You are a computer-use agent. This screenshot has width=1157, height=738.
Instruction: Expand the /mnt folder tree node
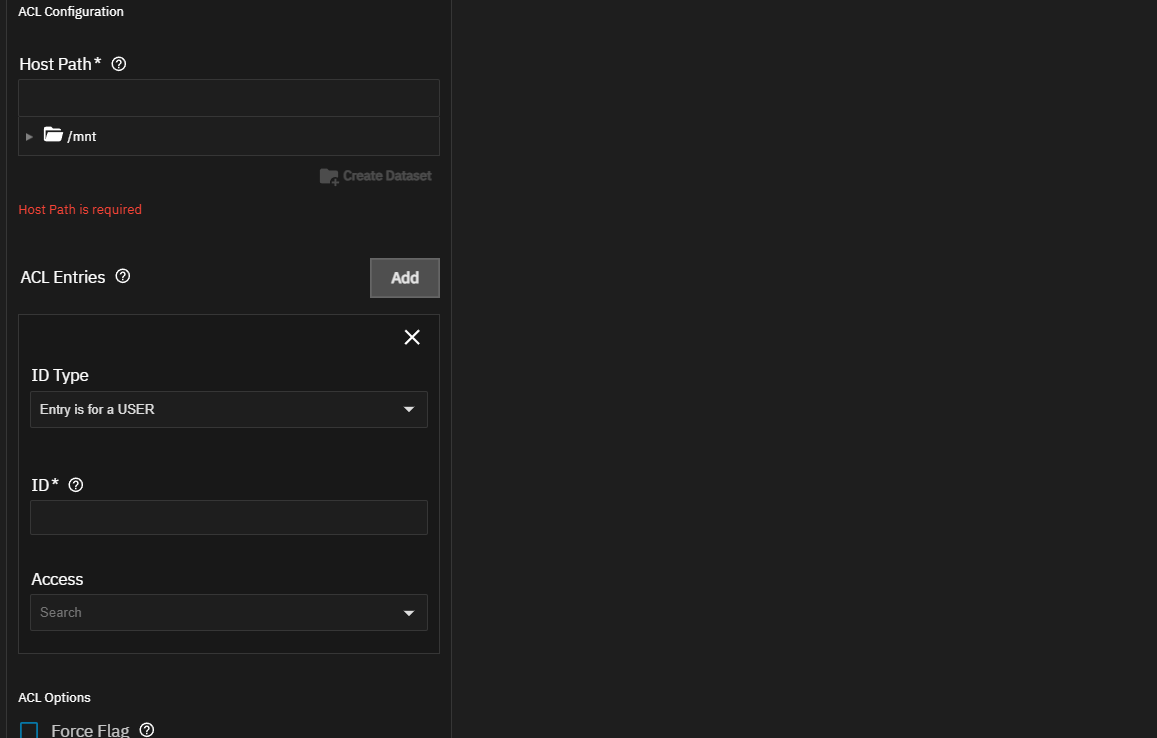(x=30, y=137)
